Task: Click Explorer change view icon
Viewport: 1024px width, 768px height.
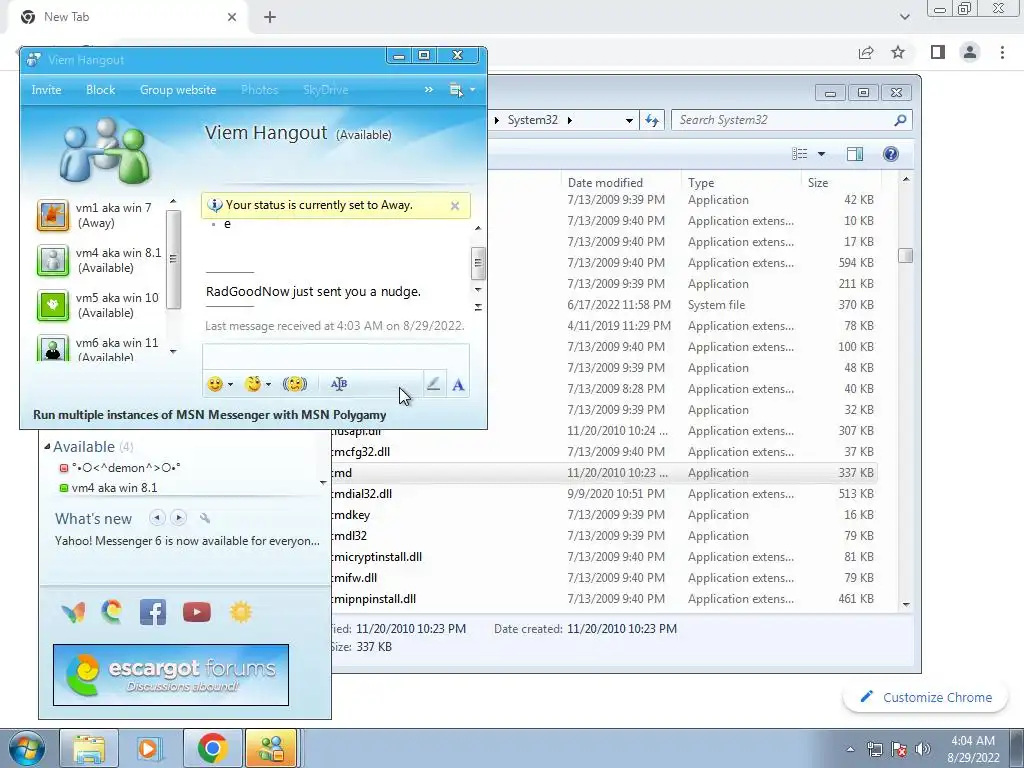Action: pyautogui.click(x=800, y=153)
